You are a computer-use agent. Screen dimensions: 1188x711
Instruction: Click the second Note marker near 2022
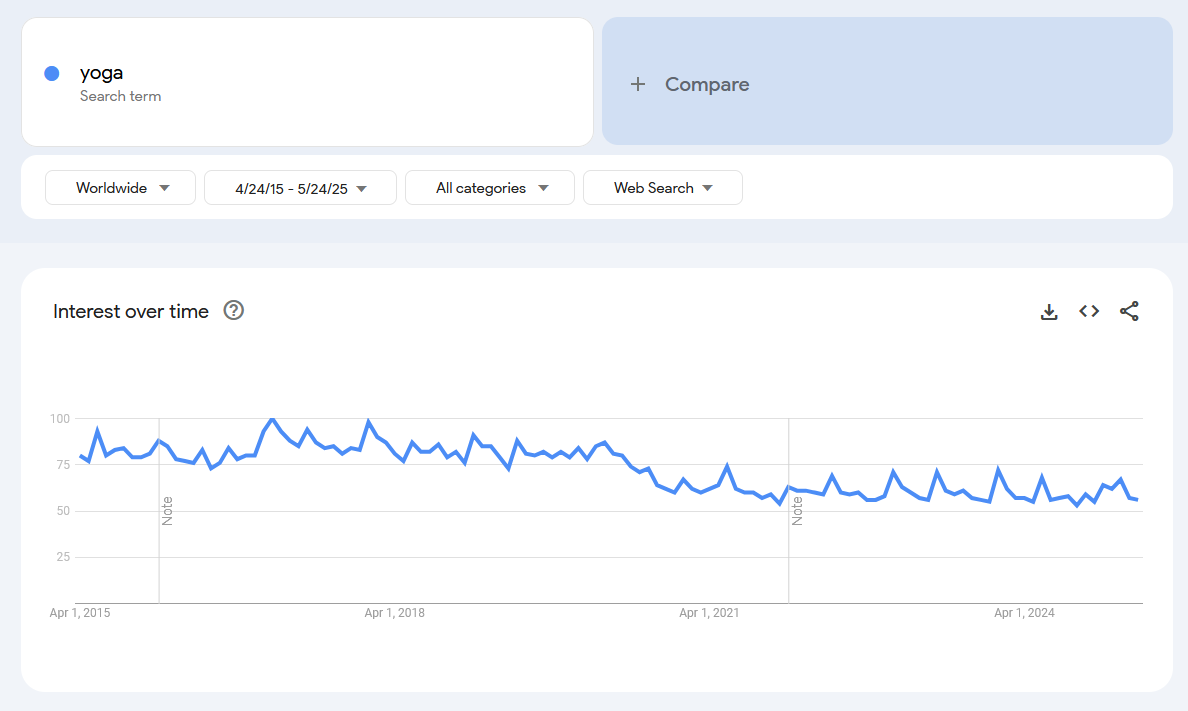click(x=797, y=510)
